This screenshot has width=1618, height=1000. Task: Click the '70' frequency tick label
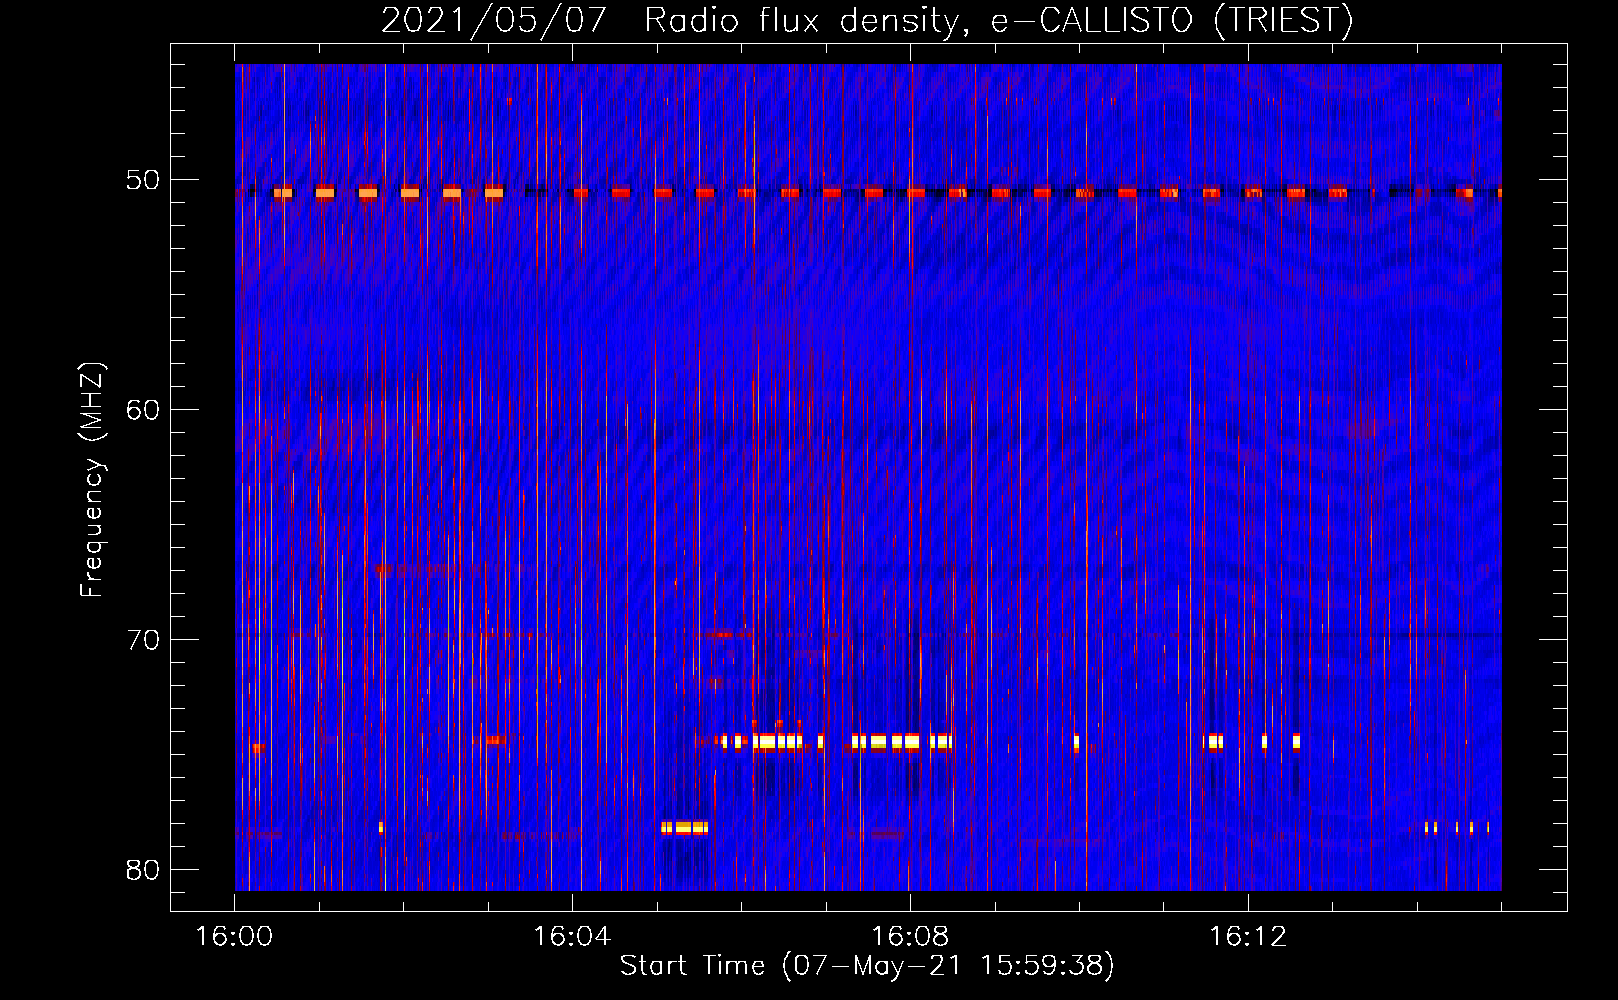tap(143, 640)
